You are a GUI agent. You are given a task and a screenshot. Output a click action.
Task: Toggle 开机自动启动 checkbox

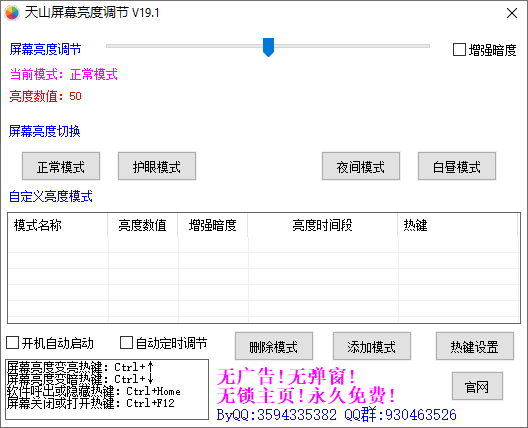pos(12,343)
